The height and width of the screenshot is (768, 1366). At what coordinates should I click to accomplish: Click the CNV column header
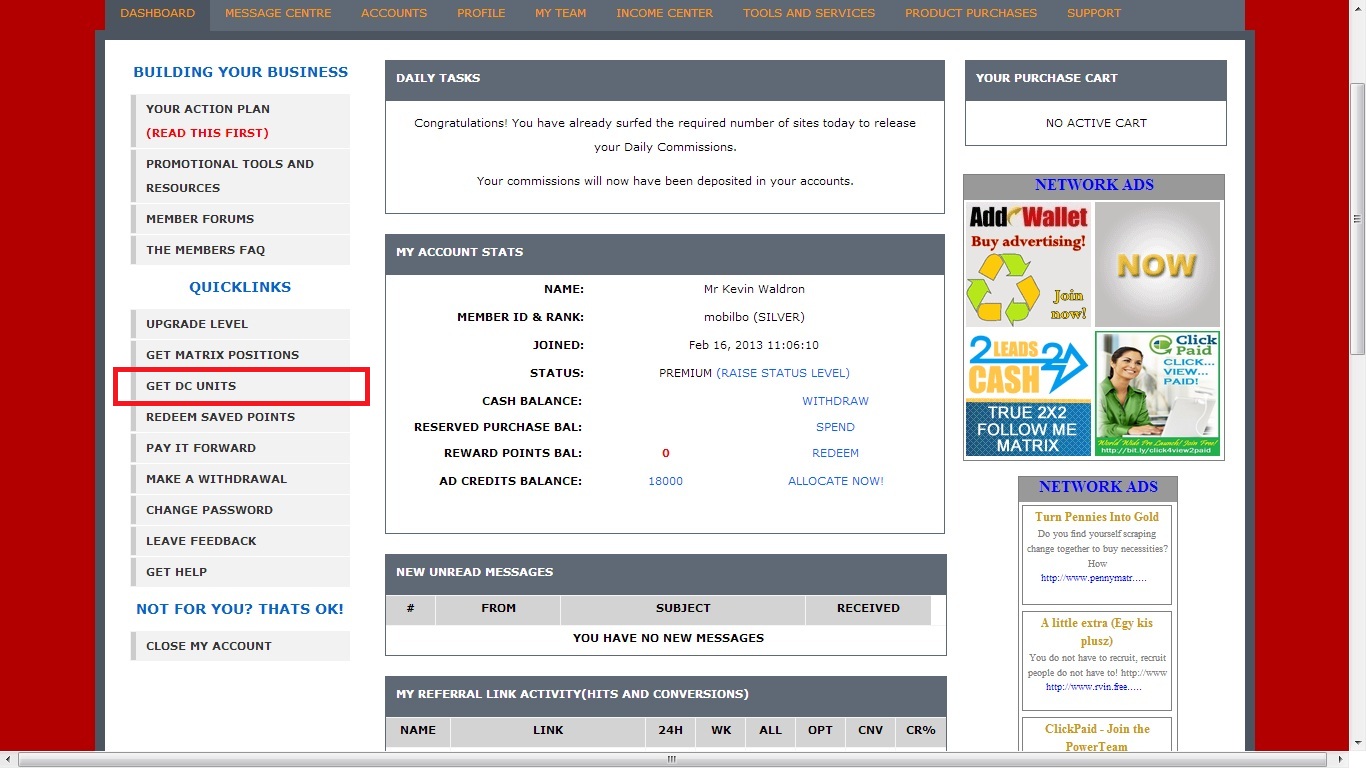tap(870, 730)
